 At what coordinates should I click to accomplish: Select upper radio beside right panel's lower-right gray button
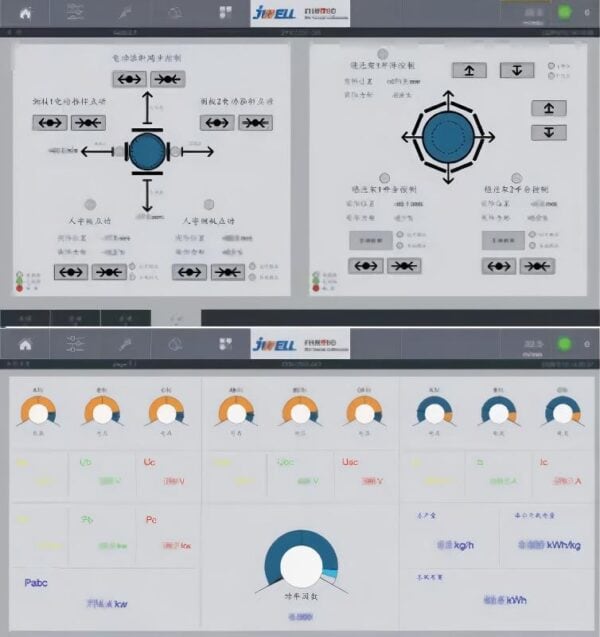pyautogui.click(x=532, y=234)
